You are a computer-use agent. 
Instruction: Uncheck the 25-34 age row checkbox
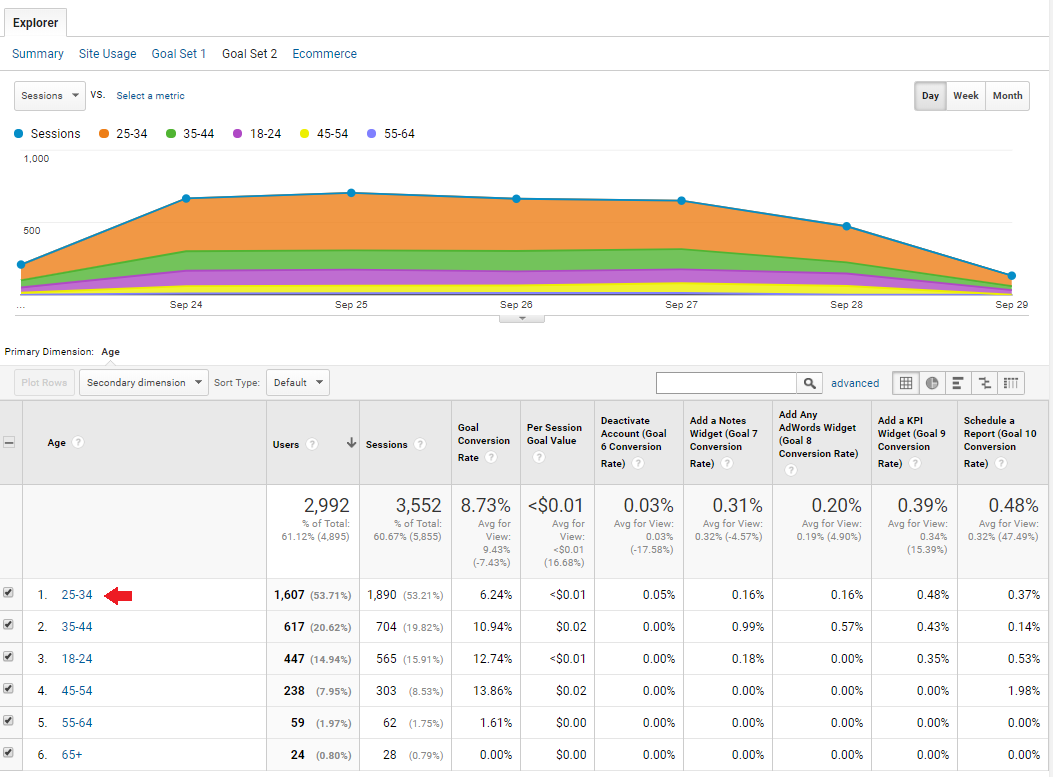point(9,593)
